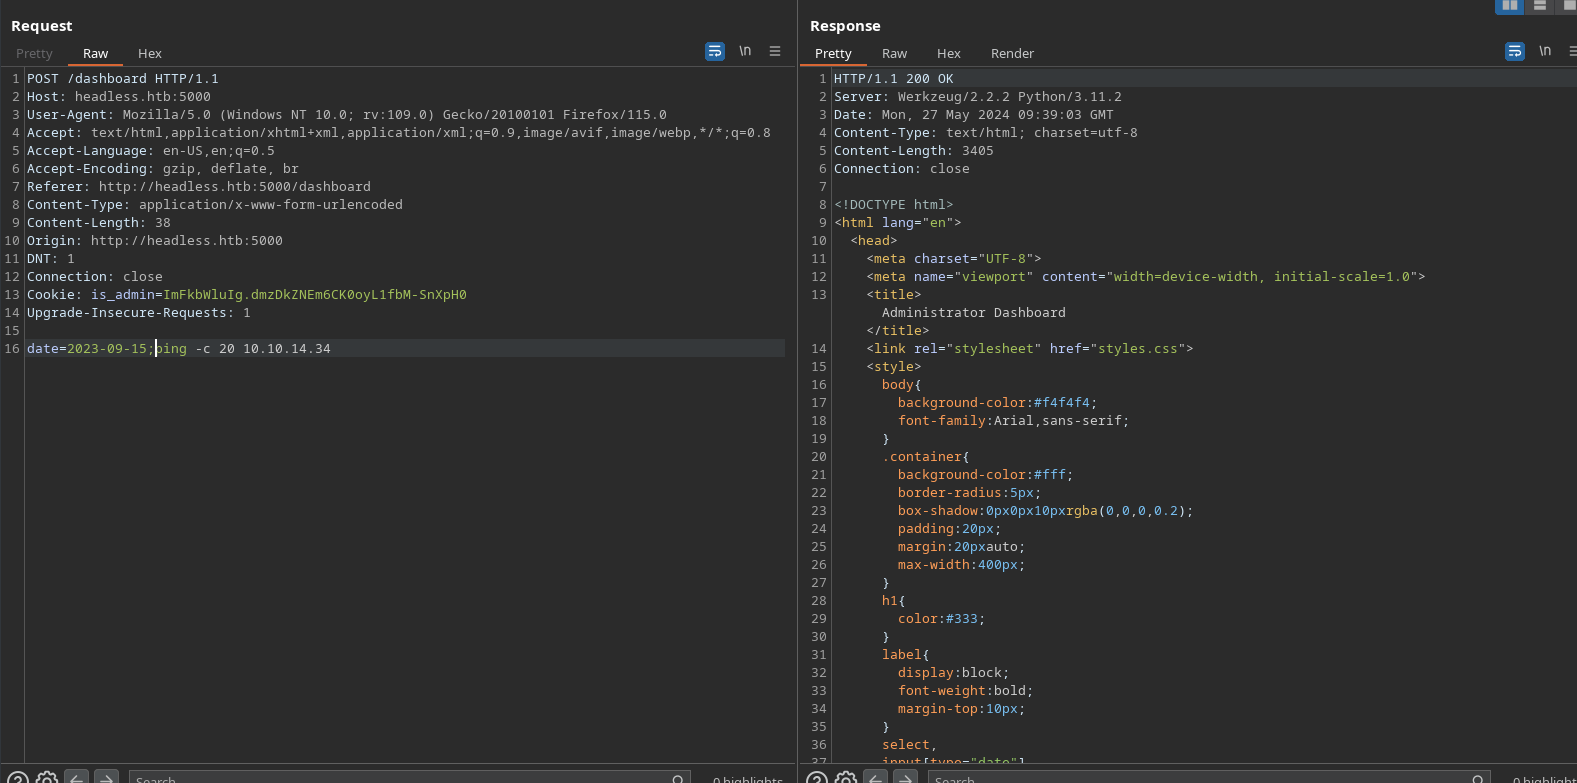Click the 'background-color:#fff' CSS line
1577x783 pixels.
[986, 475]
